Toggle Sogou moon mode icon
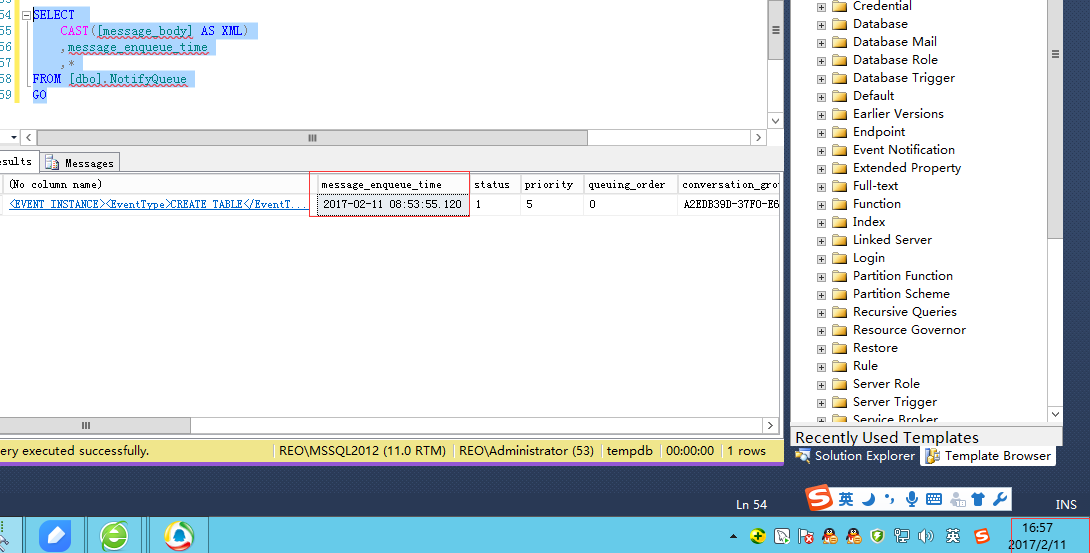 click(x=868, y=499)
